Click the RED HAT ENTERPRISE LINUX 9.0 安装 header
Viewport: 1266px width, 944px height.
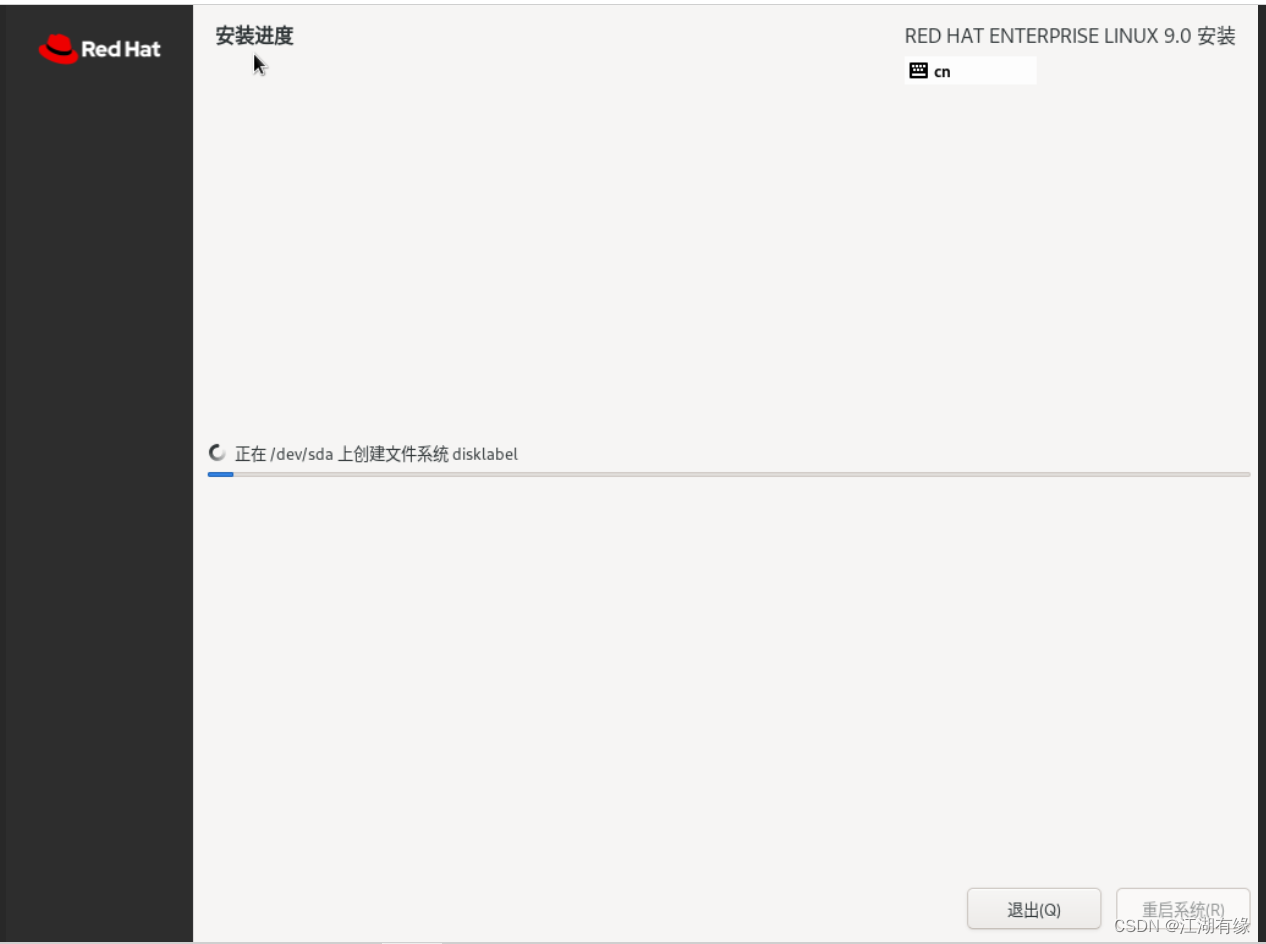pos(1069,36)
